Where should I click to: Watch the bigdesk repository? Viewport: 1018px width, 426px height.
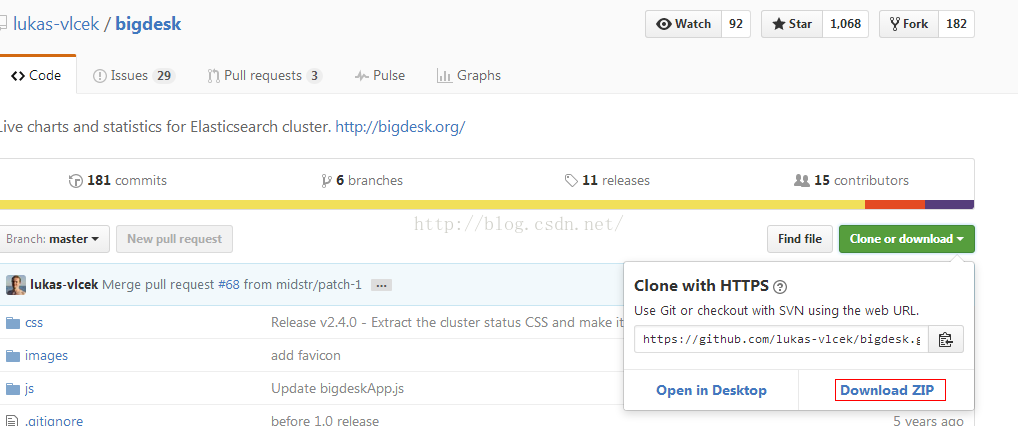point(684,24)
